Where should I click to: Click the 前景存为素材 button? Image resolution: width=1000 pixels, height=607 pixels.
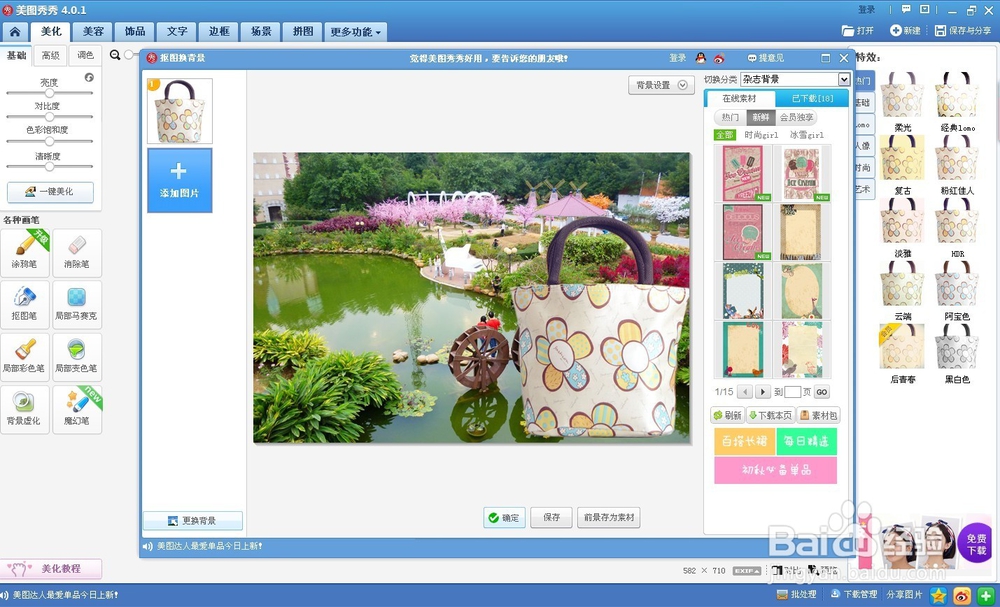tap(609, 518)
